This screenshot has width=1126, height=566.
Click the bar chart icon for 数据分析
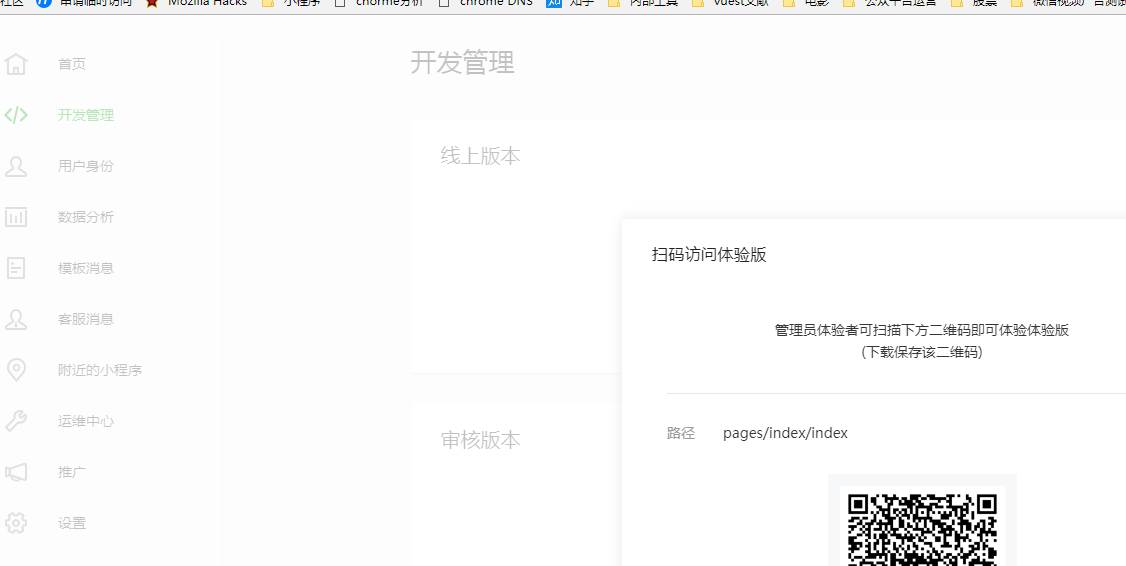(16, 217)
